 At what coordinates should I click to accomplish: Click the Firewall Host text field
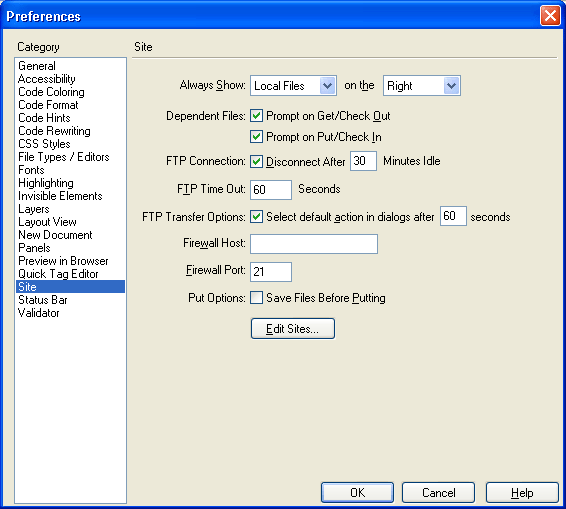(314, 244)
